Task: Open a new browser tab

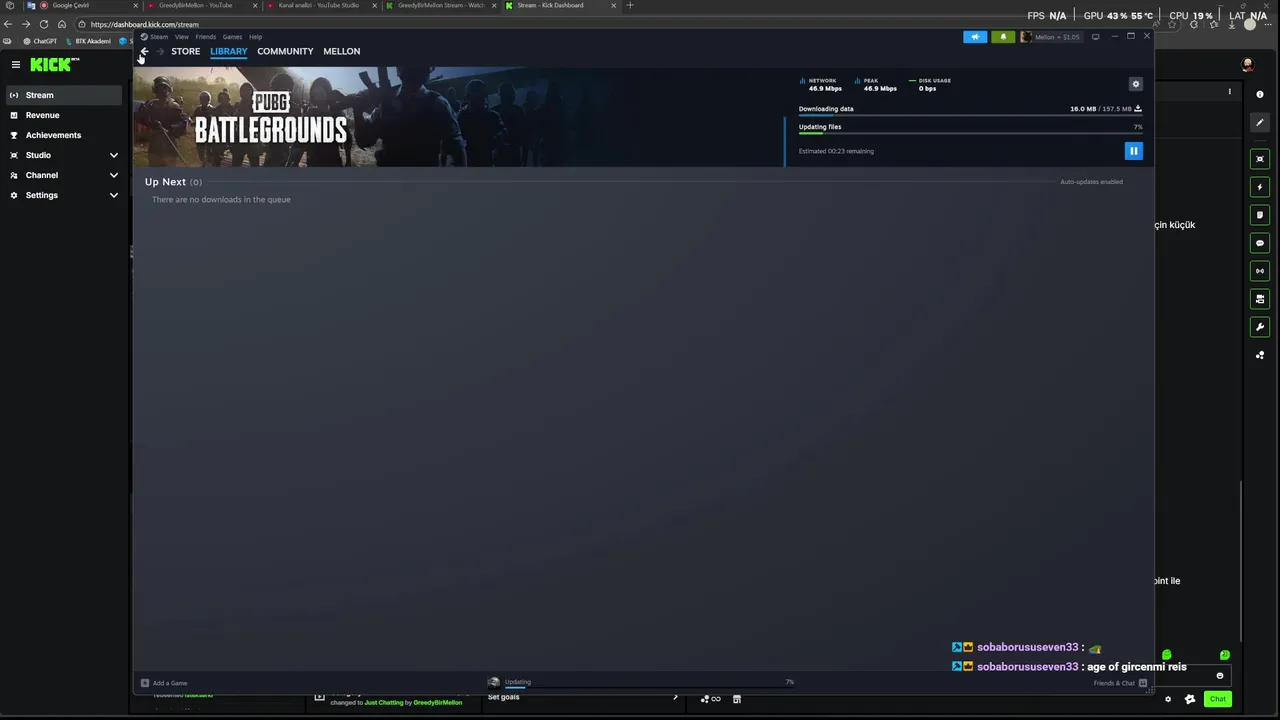Action: pyautogui.click(x=630, y=5)
